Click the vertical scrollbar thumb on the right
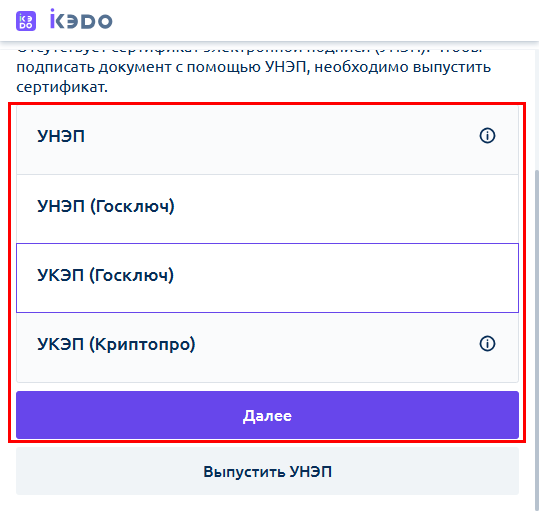The width and height of the screenshot is (539, 511). point(537,340)
